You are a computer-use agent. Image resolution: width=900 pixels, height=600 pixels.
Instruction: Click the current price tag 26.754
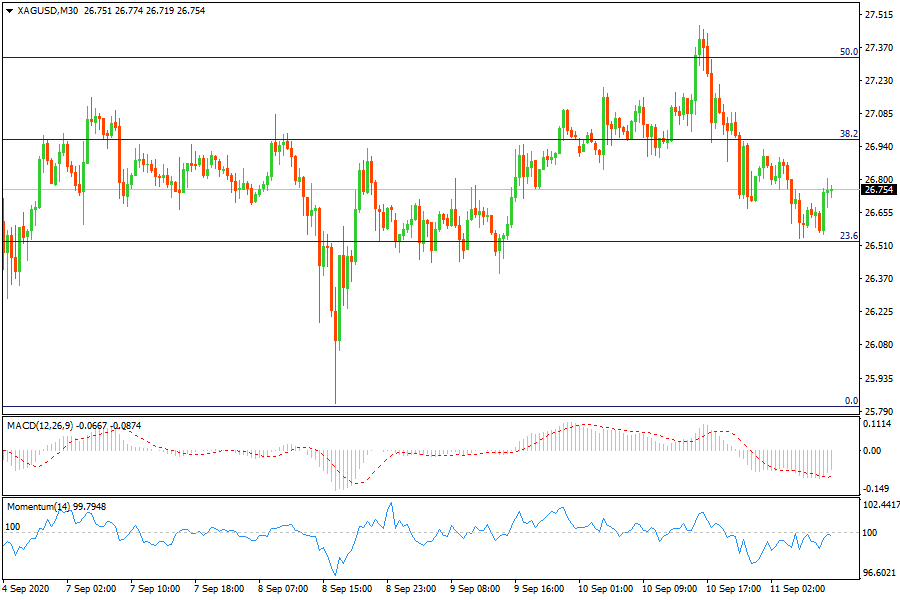(x=878, y=190)
